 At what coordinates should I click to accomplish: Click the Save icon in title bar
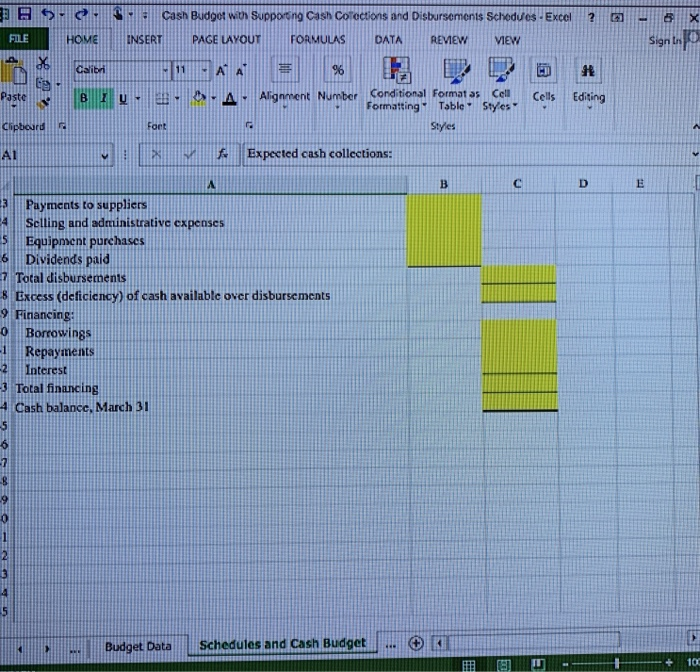click(24, 15)
